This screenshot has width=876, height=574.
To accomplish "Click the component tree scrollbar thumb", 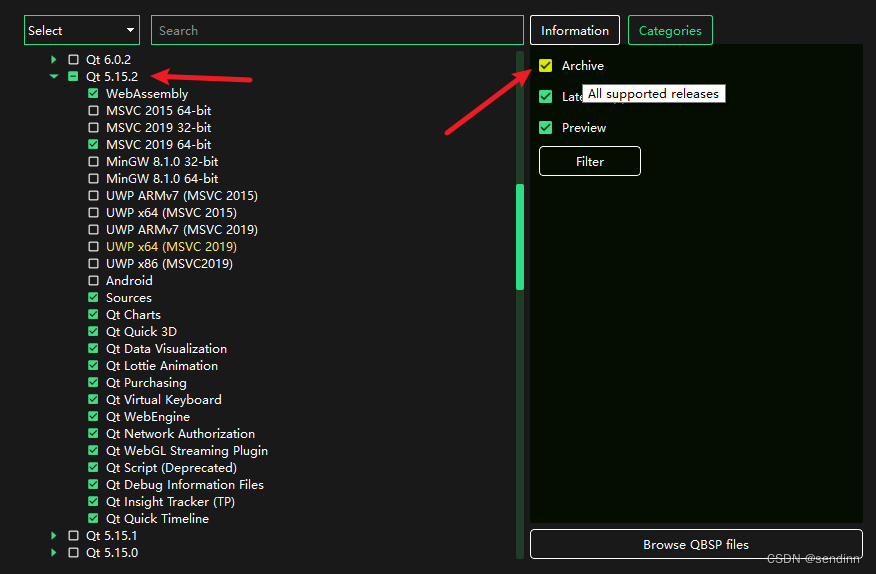I will tap(520, 236).
